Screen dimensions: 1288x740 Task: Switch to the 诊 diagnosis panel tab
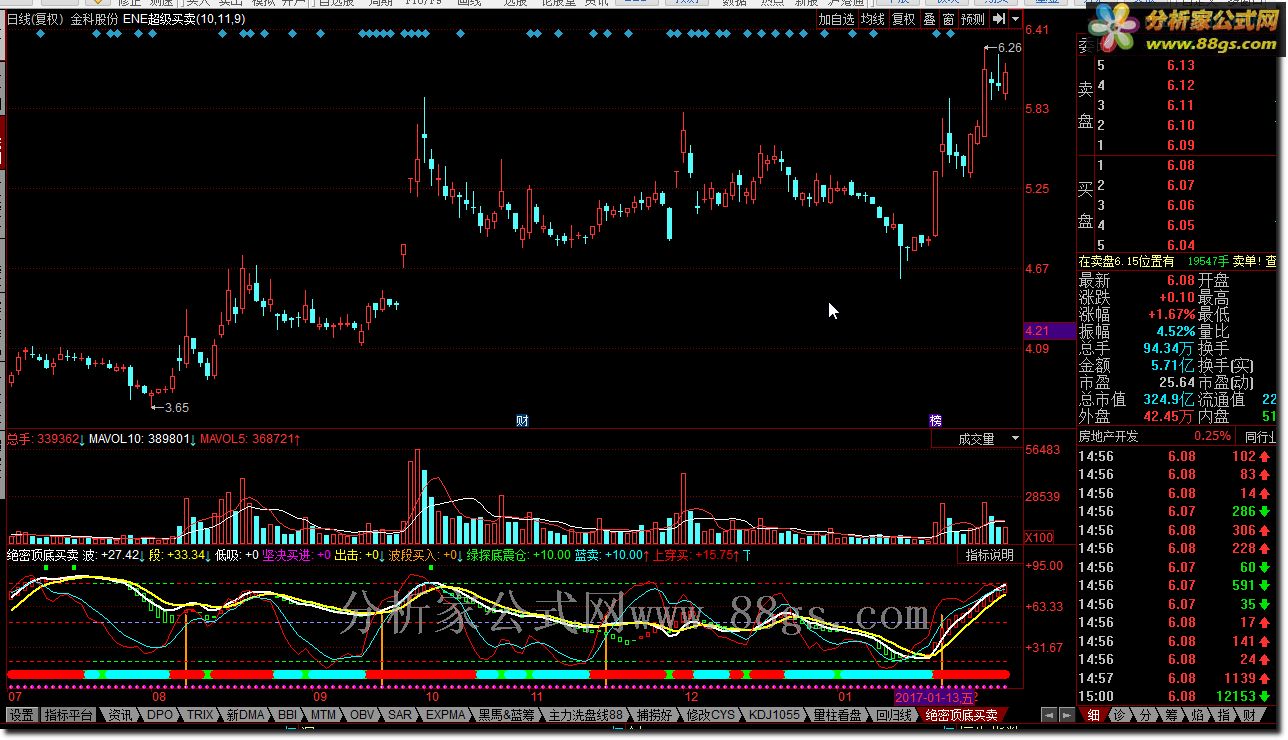click(x=1120, y=715)
